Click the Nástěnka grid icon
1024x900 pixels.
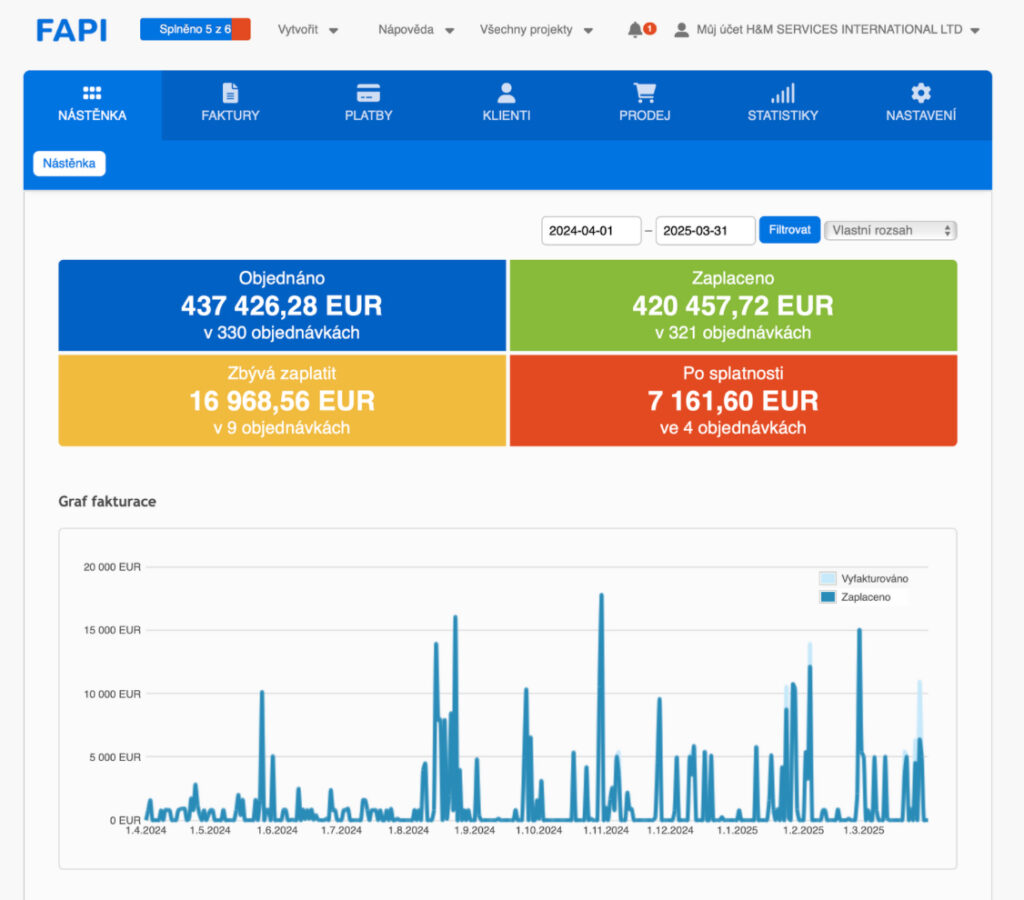pos(92,93)
